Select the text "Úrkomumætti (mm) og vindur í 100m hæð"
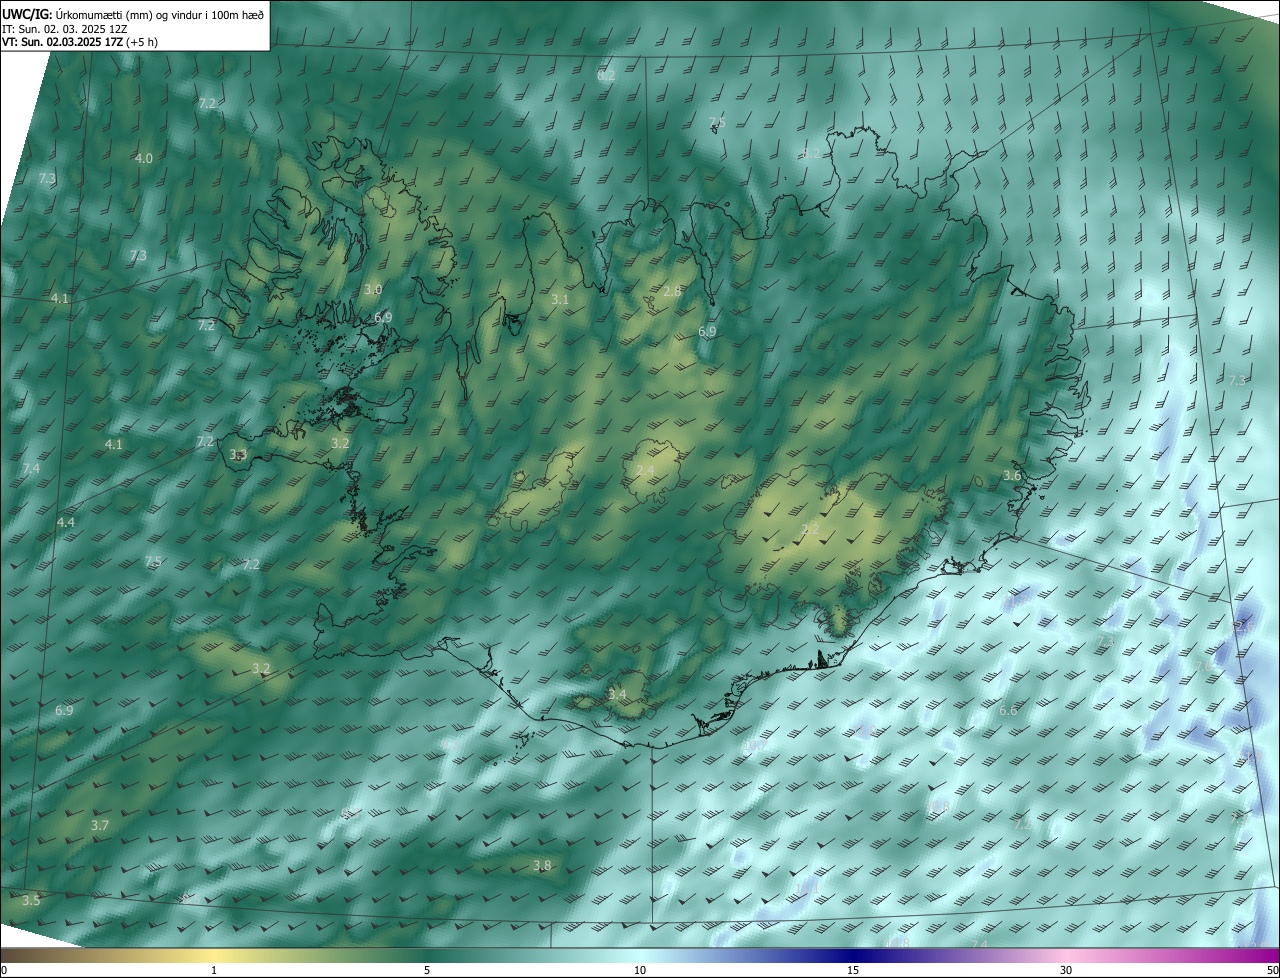The image size is (1280, 978). point(159,14)
